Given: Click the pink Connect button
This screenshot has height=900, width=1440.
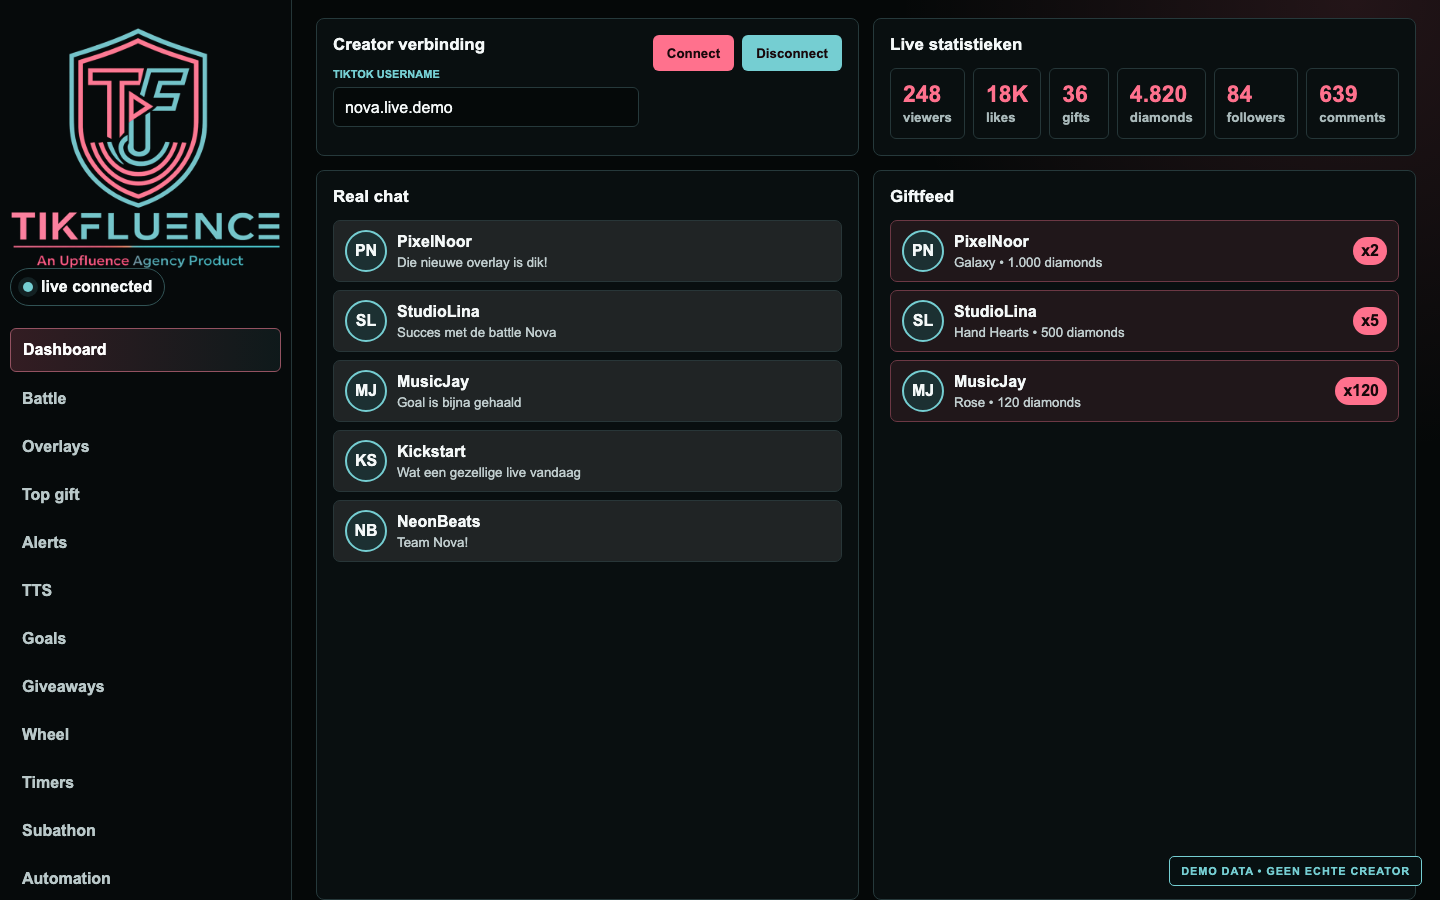Looking at the screenshot, I should pos(693,53).
